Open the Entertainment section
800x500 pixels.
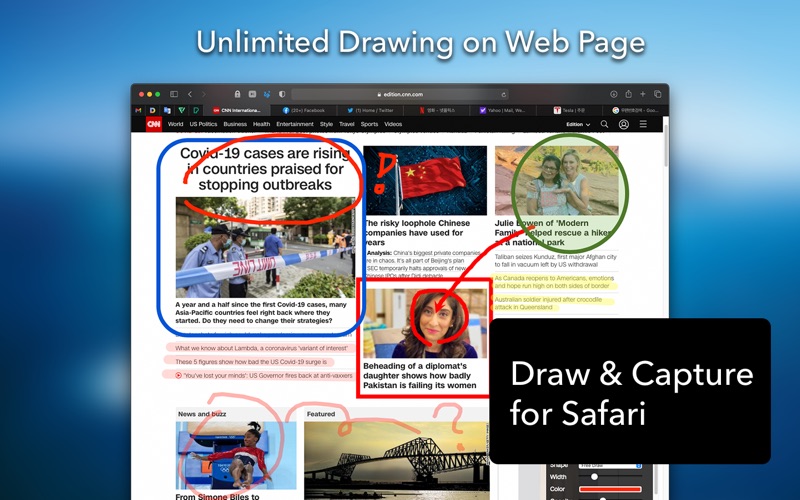pyautogui.click(x=295, y=124)
